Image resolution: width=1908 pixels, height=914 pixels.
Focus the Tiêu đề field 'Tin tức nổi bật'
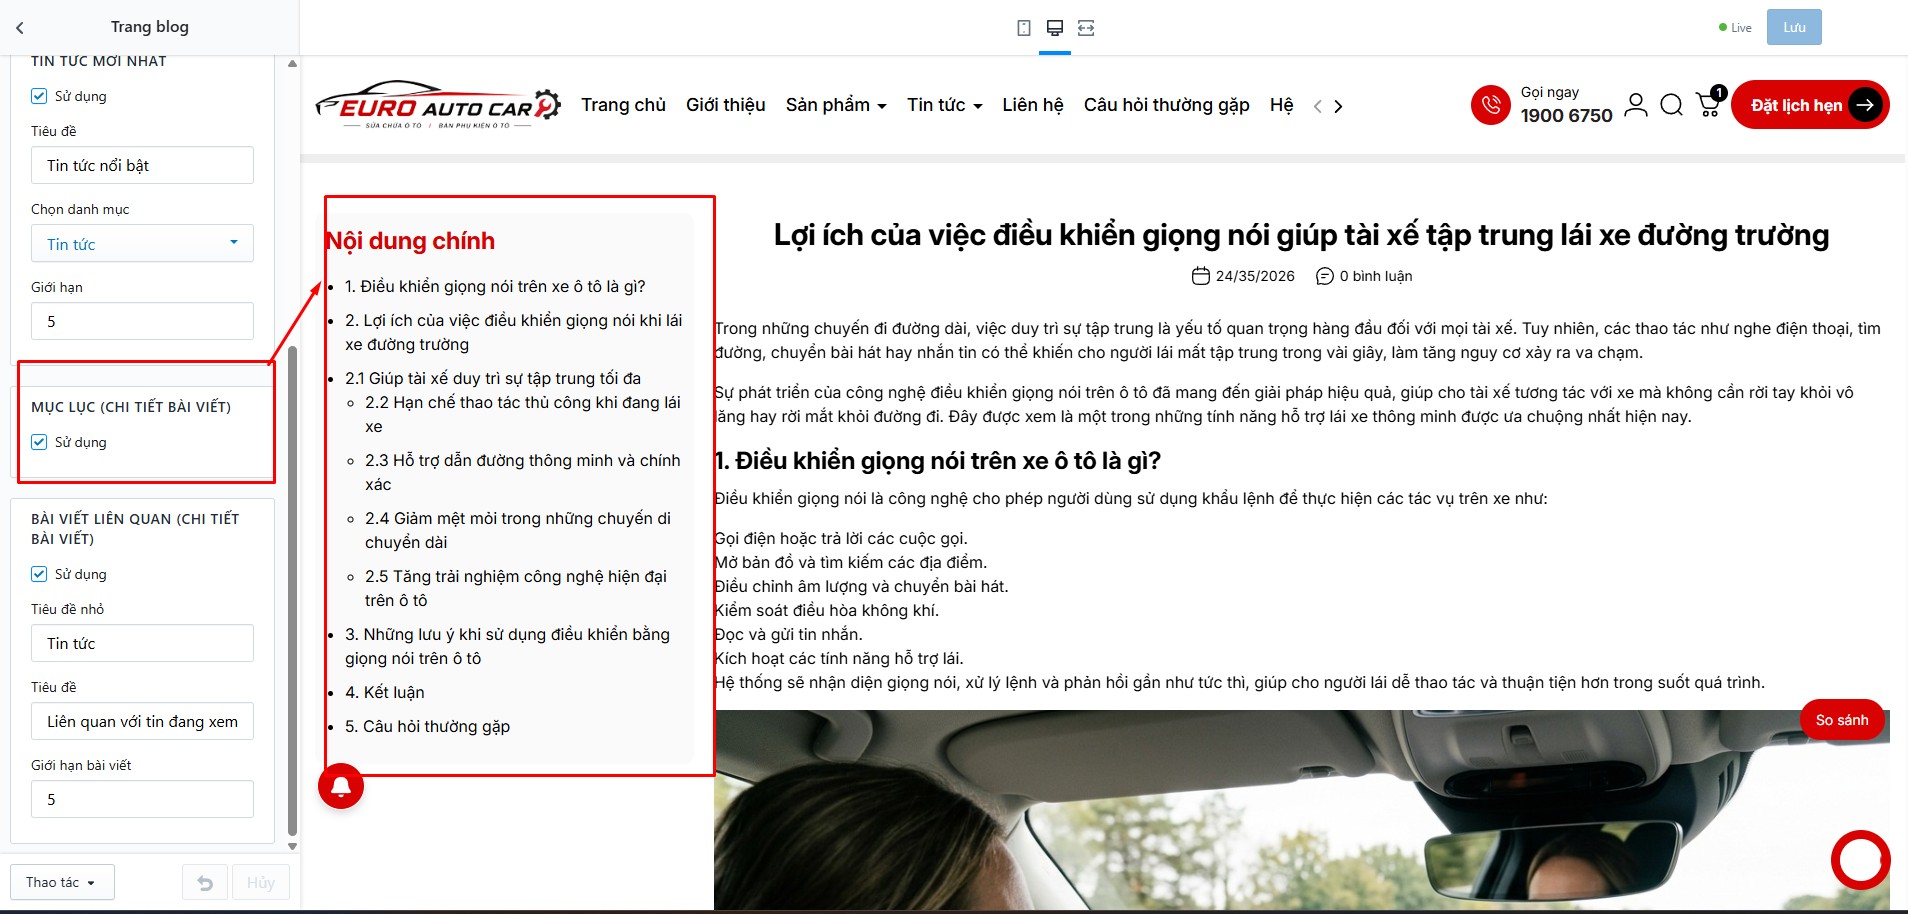coord(142,165)
